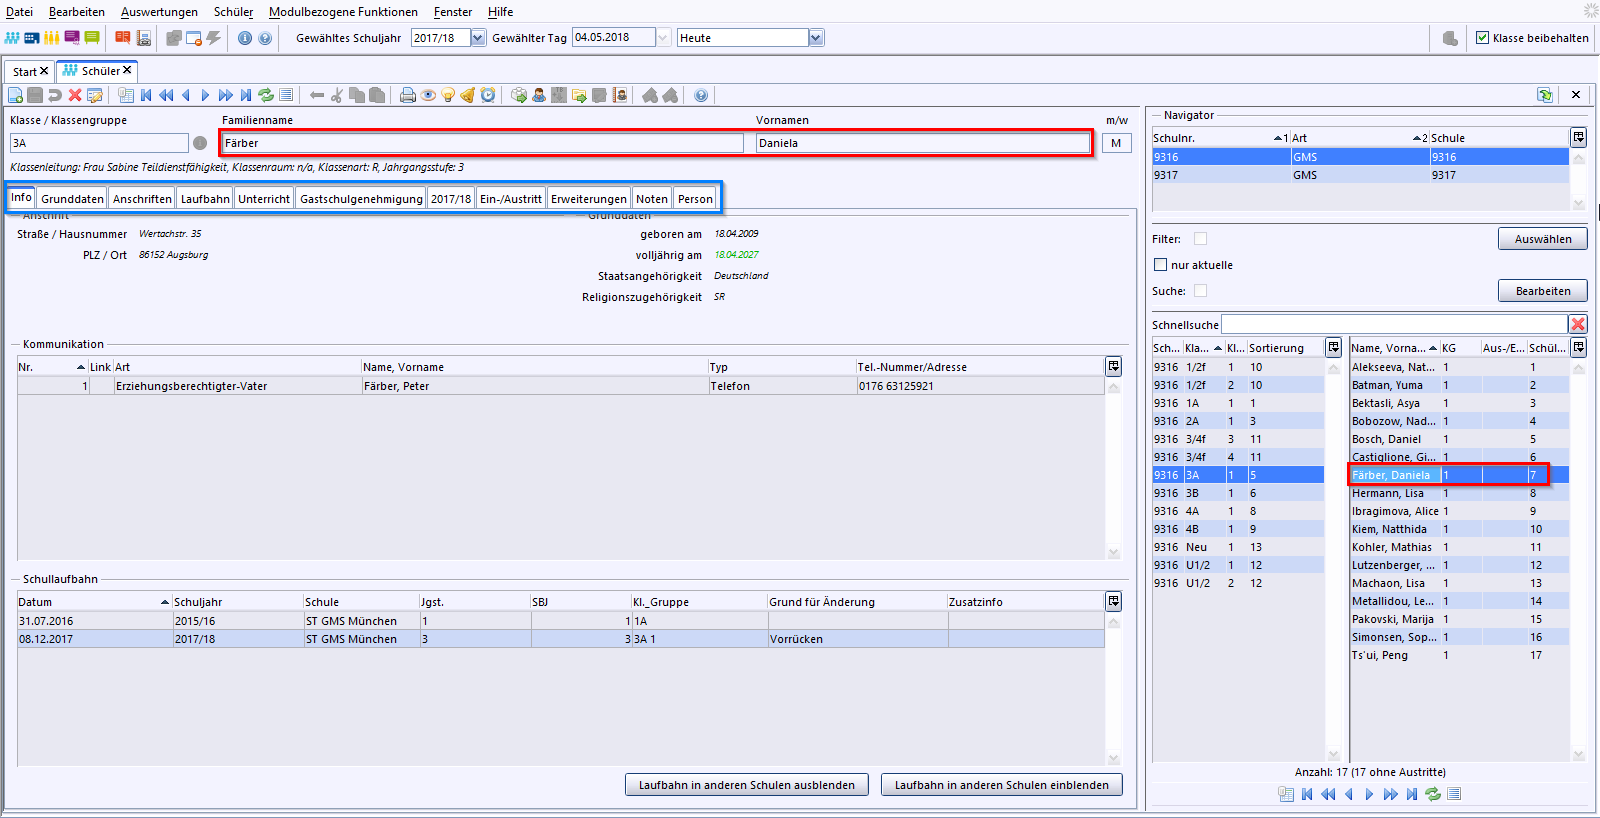The width and height of the screenshot is (1600, 818).
Task: Click the Klasse field containing 3A
Action: pos(99,143)
